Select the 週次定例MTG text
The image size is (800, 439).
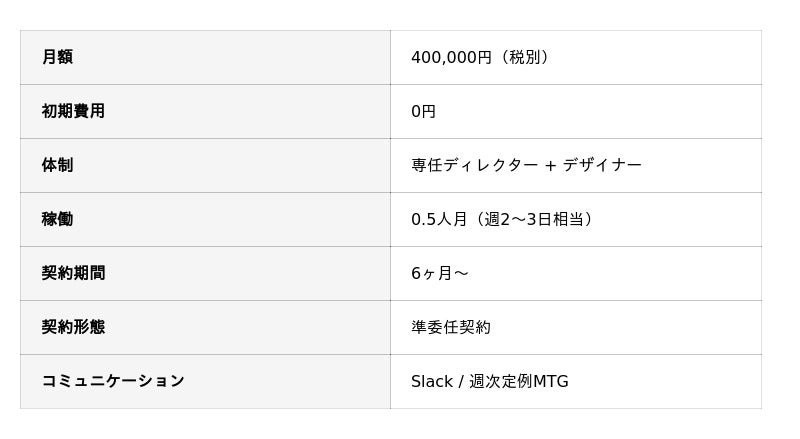[519, 382]
